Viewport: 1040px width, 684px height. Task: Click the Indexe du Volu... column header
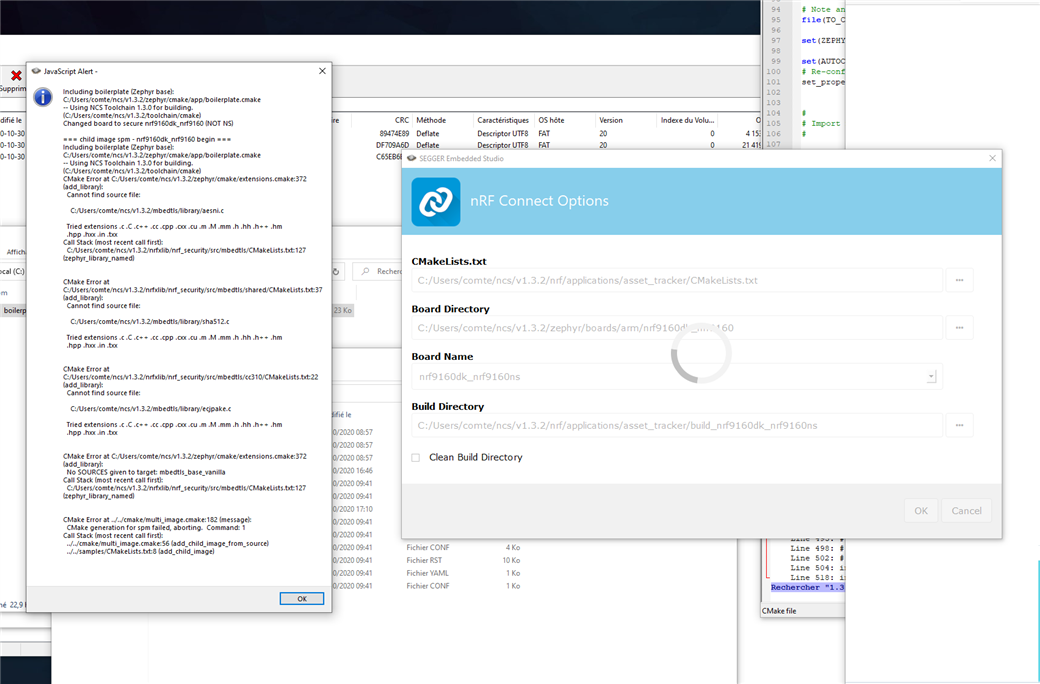(x=687, y=120)
